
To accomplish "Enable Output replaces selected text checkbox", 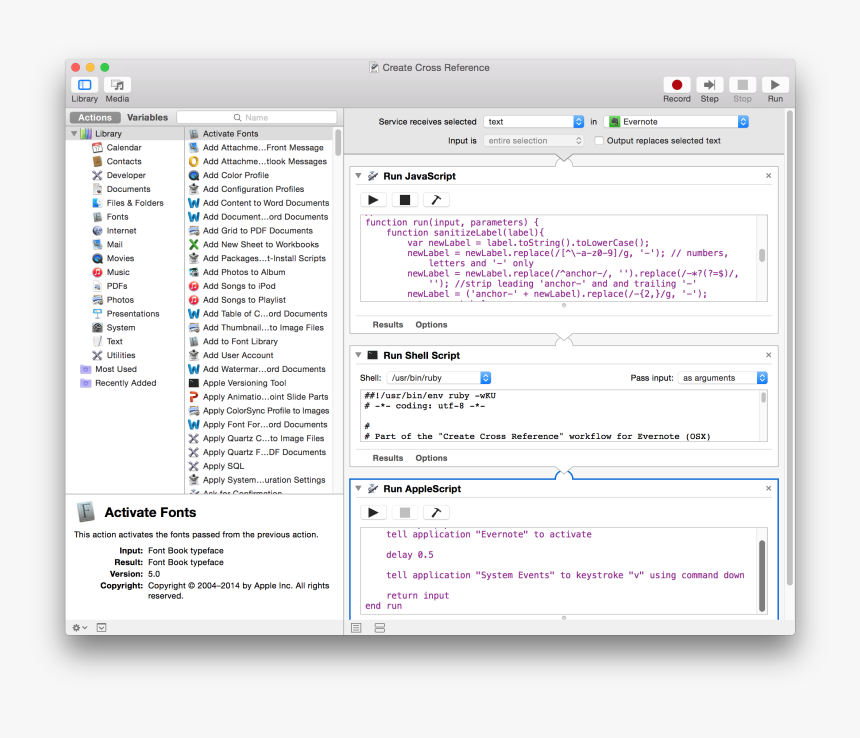I will click(599, 141).
